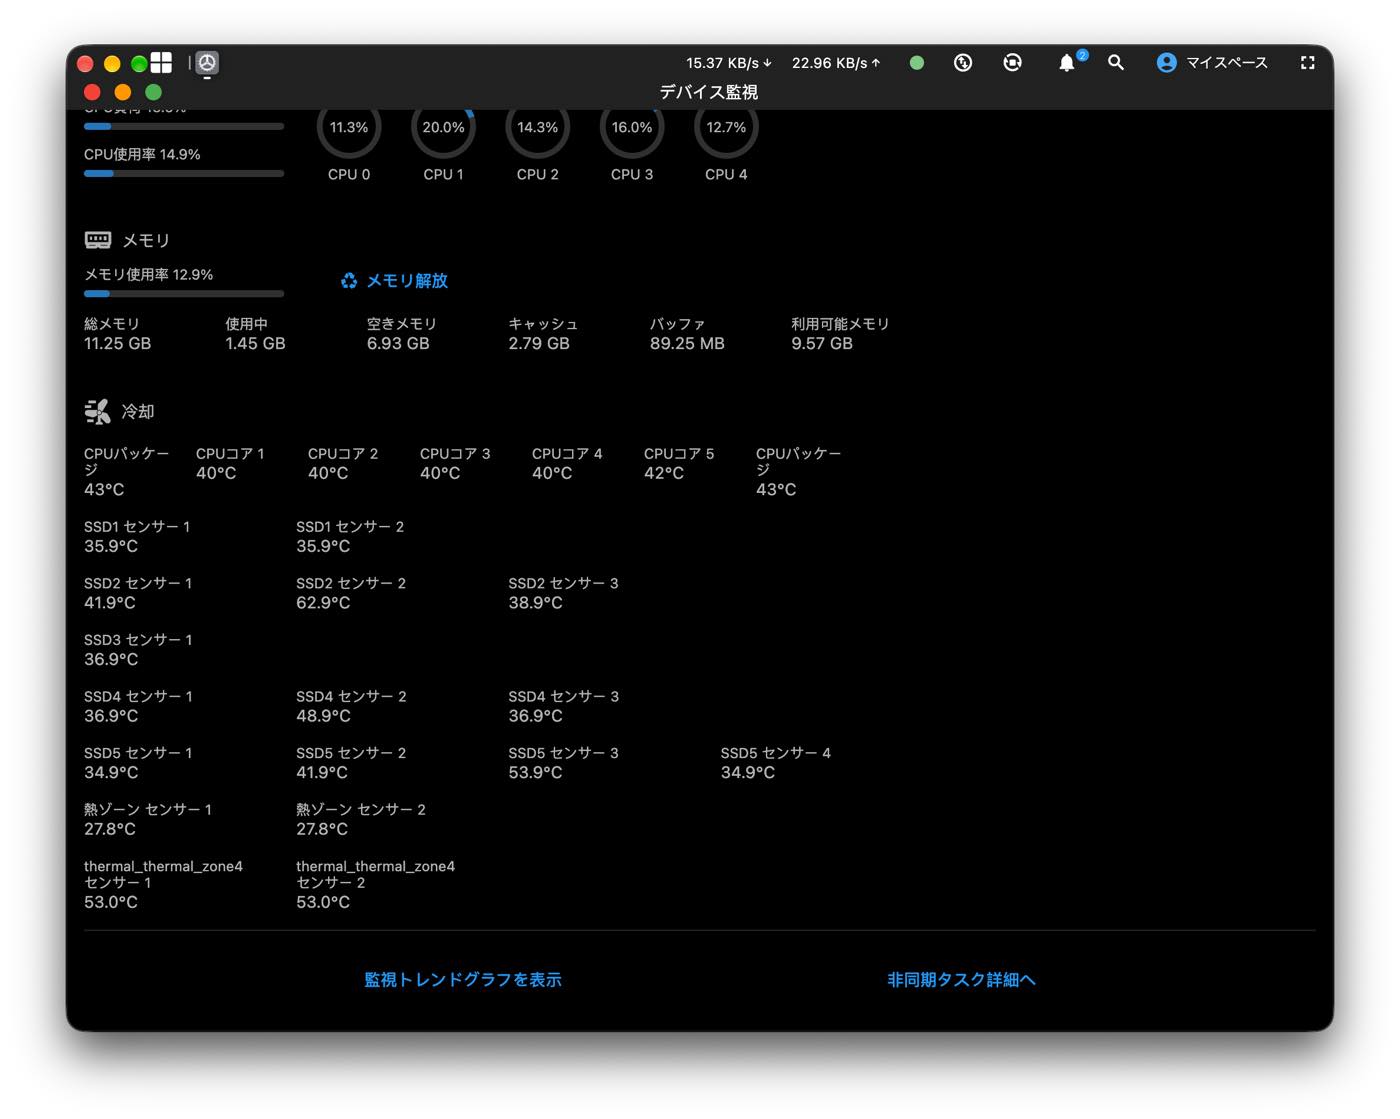This screenshot has width=1400, height=1119.
Task: Open the search magnifier icon
Action: point(1116,62)
